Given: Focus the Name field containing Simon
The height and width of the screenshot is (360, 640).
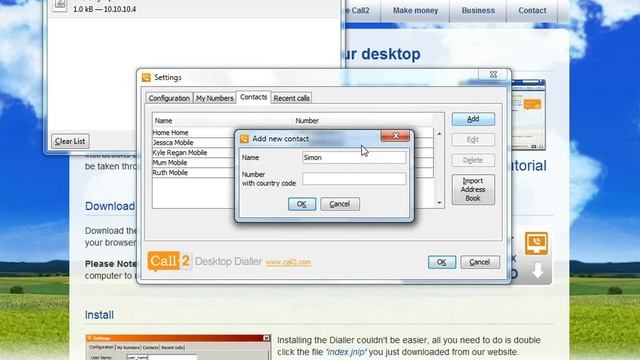Looking at the screenshot, I should pos(354,158).
